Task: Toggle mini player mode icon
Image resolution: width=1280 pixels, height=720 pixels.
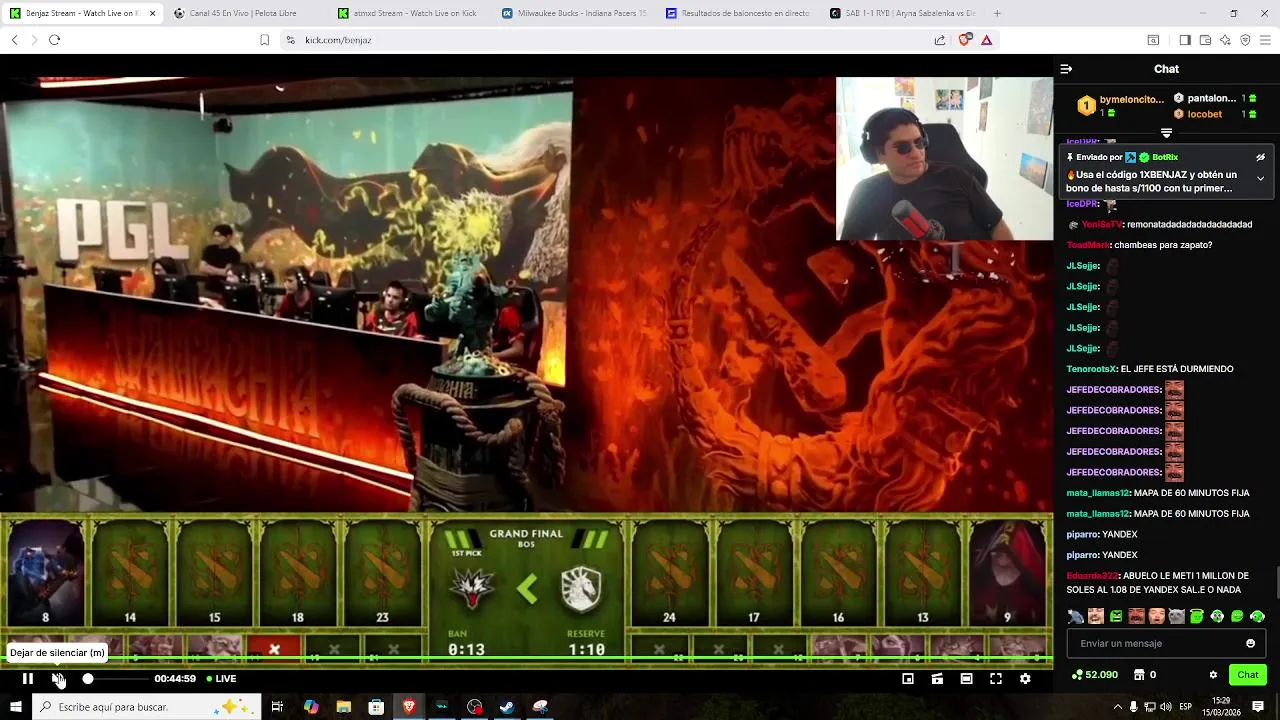Action: (x=908, y=679)
